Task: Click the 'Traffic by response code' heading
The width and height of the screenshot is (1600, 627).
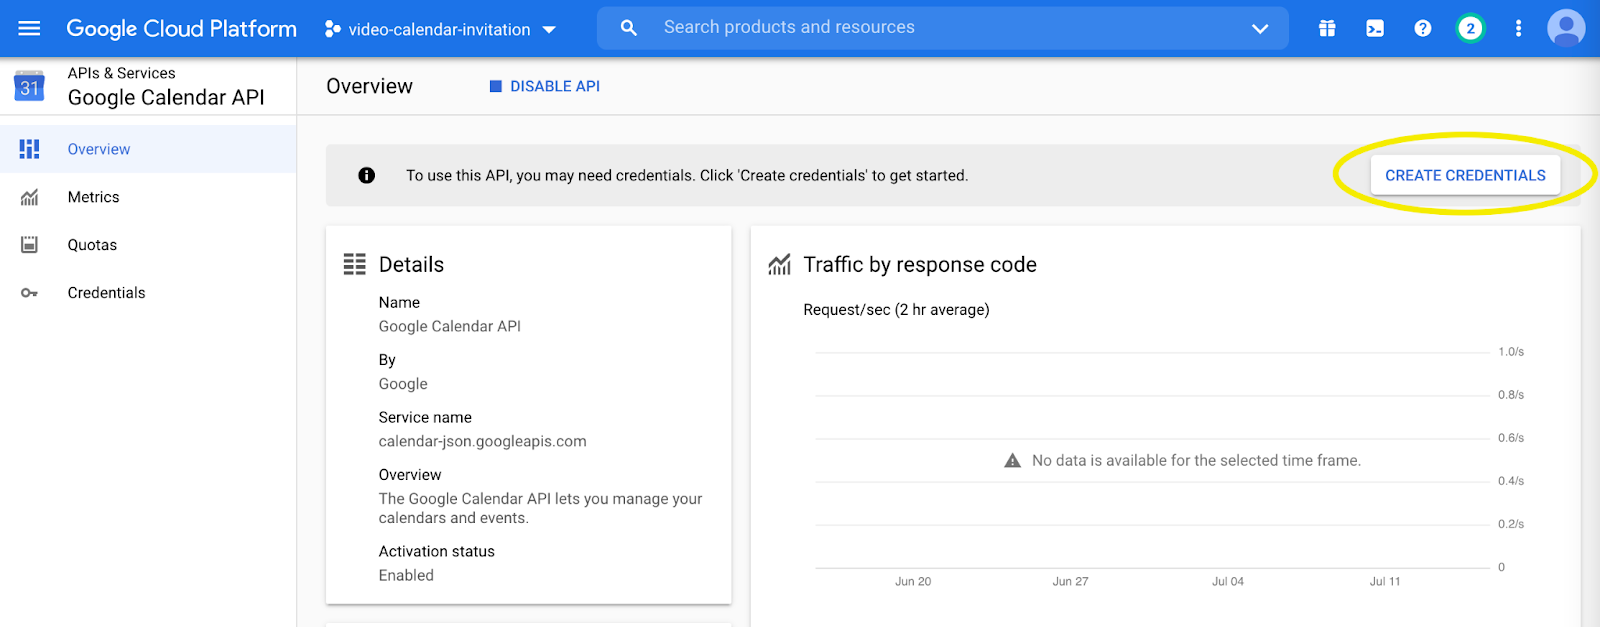Action: [920, 264]
